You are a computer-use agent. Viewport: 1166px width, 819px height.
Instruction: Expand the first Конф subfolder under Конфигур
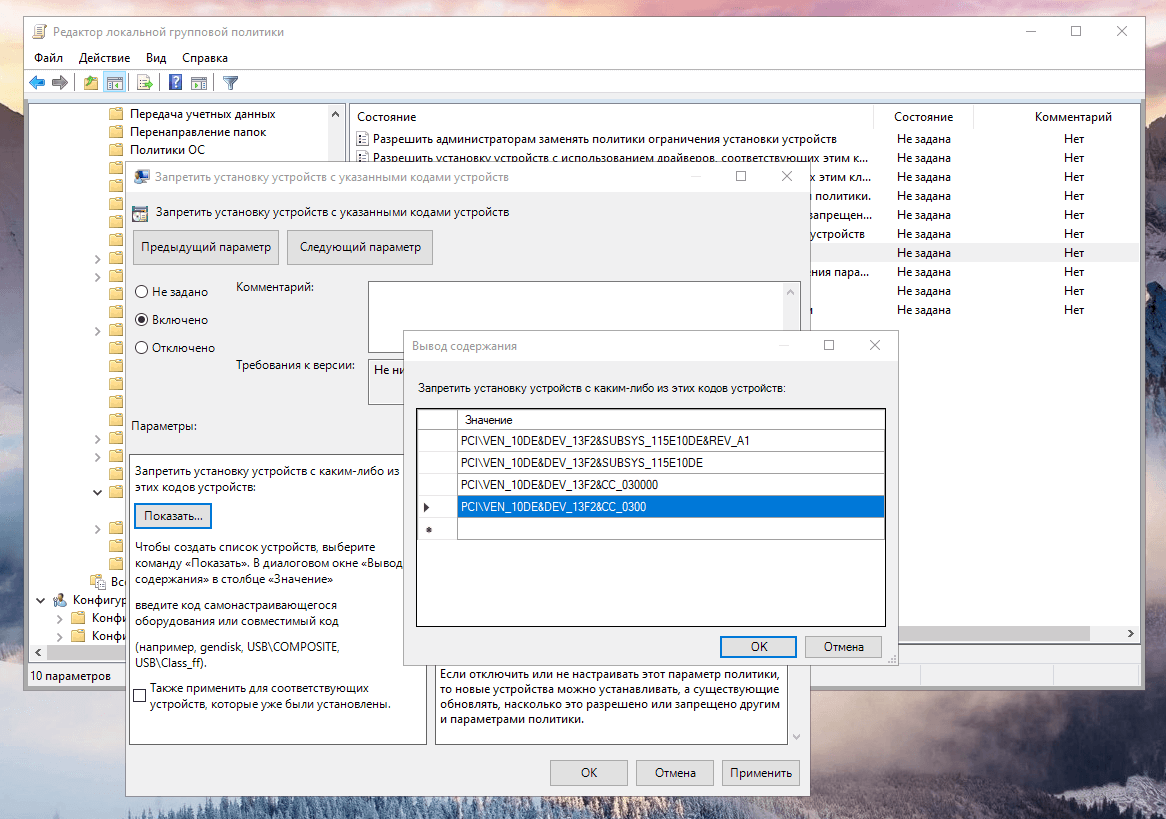pos(59,618)
